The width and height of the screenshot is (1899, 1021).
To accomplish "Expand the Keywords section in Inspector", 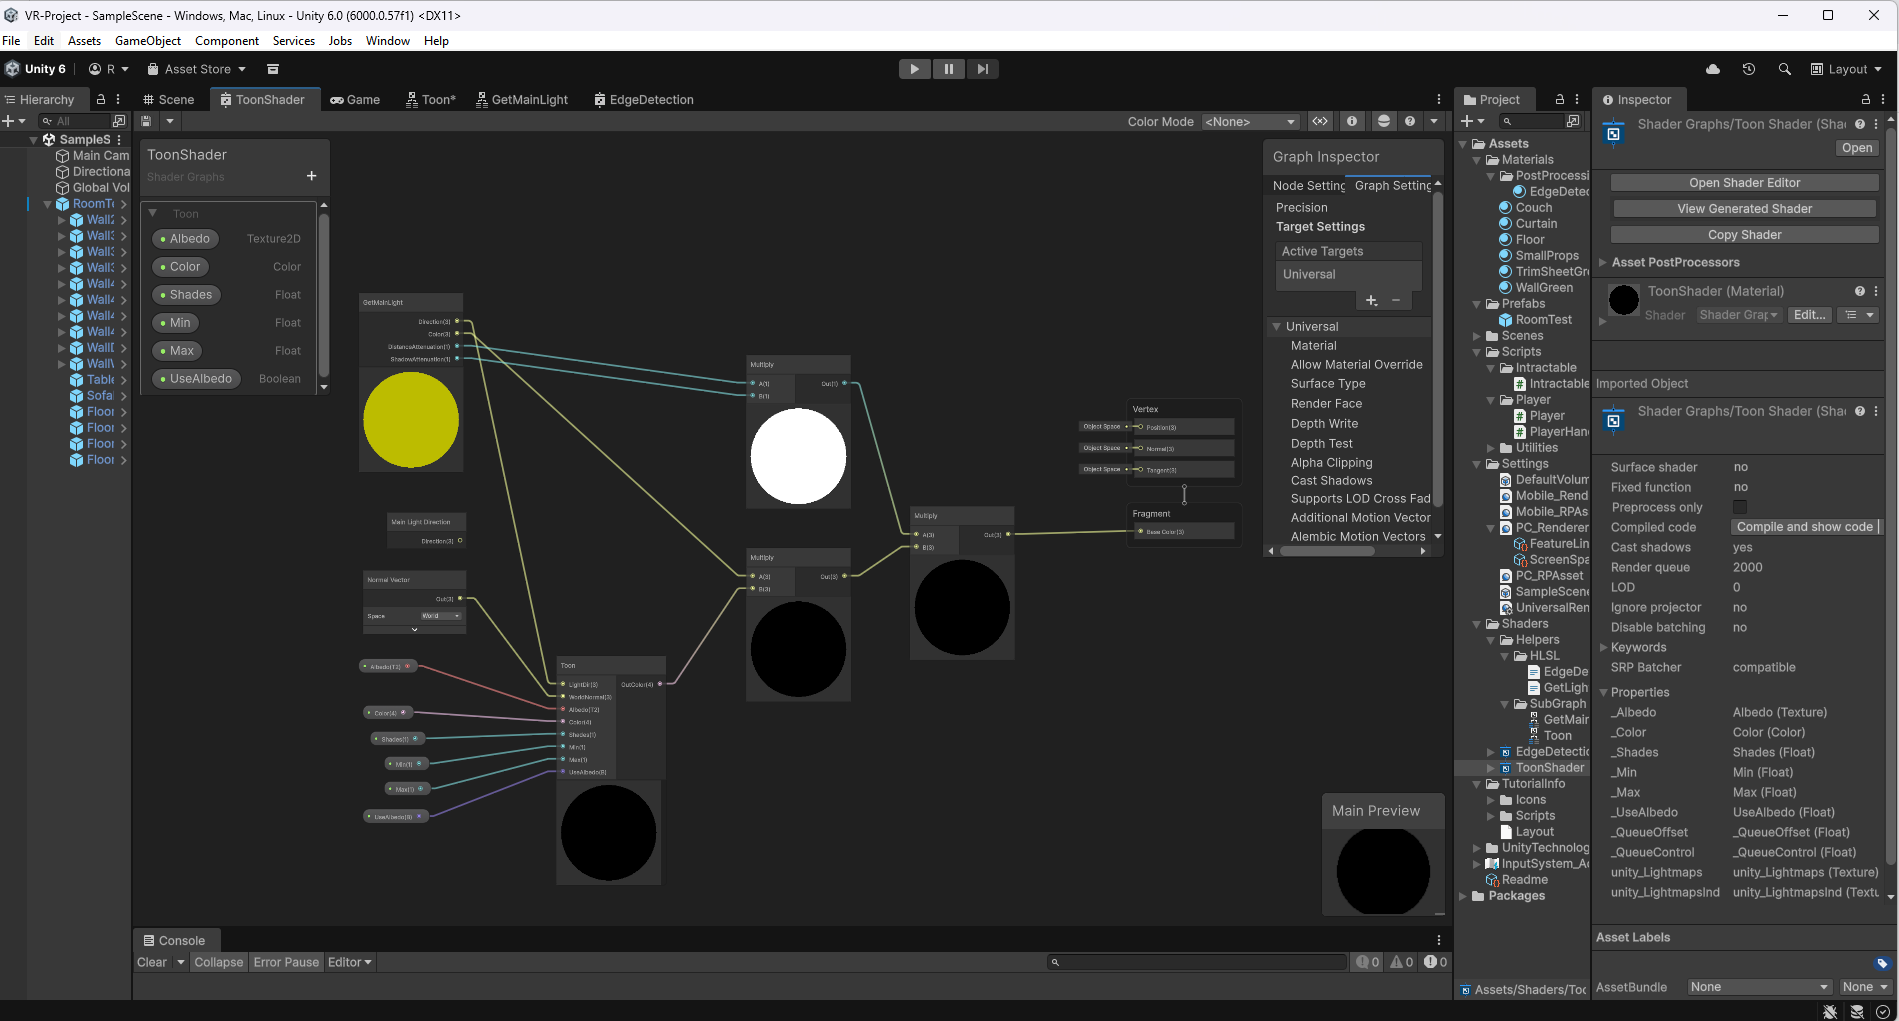I will [1603, 647].
